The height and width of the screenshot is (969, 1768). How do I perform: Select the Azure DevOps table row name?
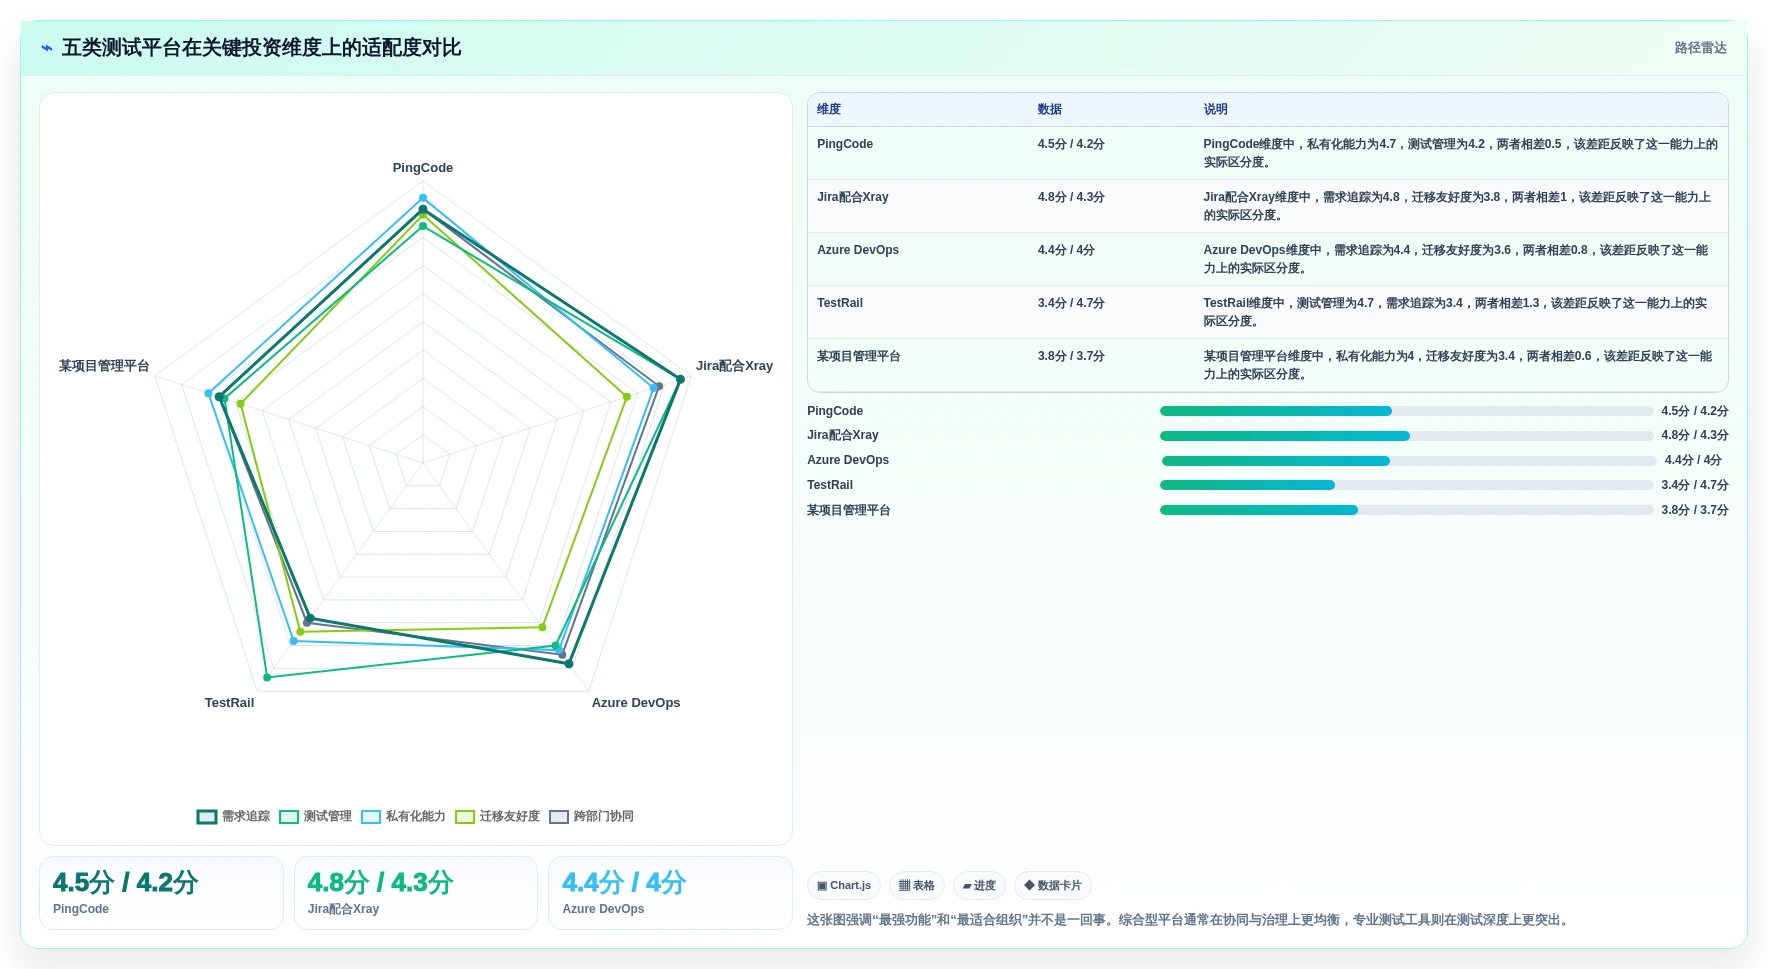[x=858, y=250]
